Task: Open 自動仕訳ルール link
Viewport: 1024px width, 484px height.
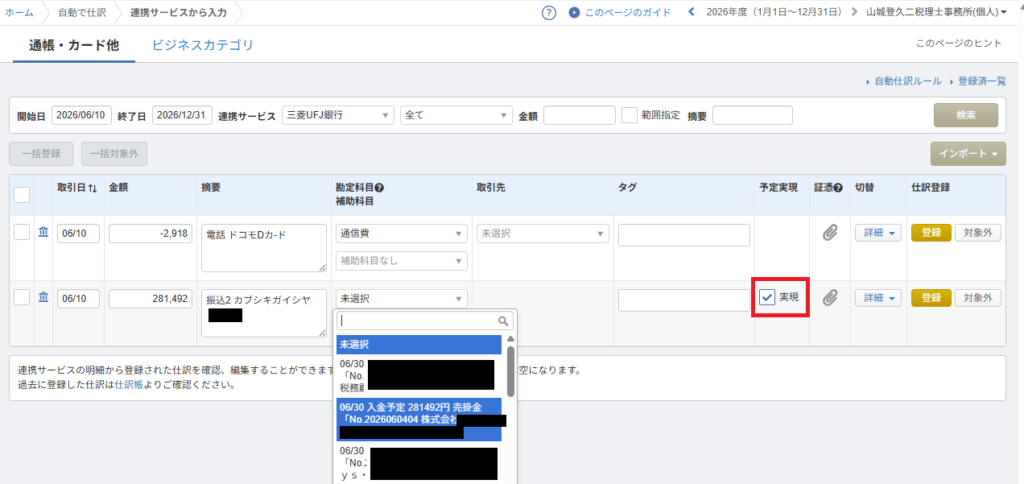Action: pos(908,82)
